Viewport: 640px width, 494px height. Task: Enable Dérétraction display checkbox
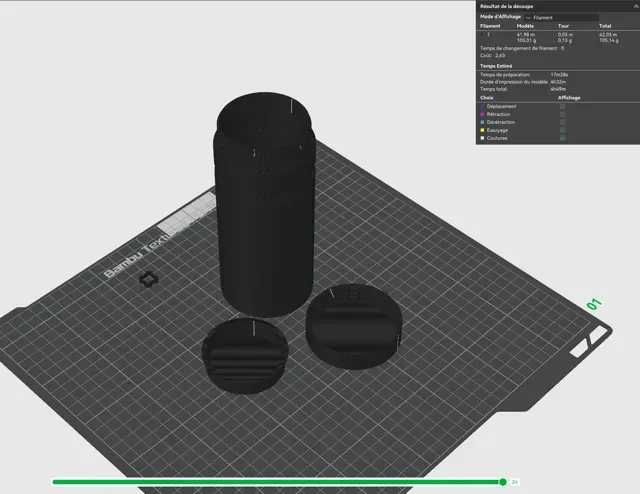(562, 122)
